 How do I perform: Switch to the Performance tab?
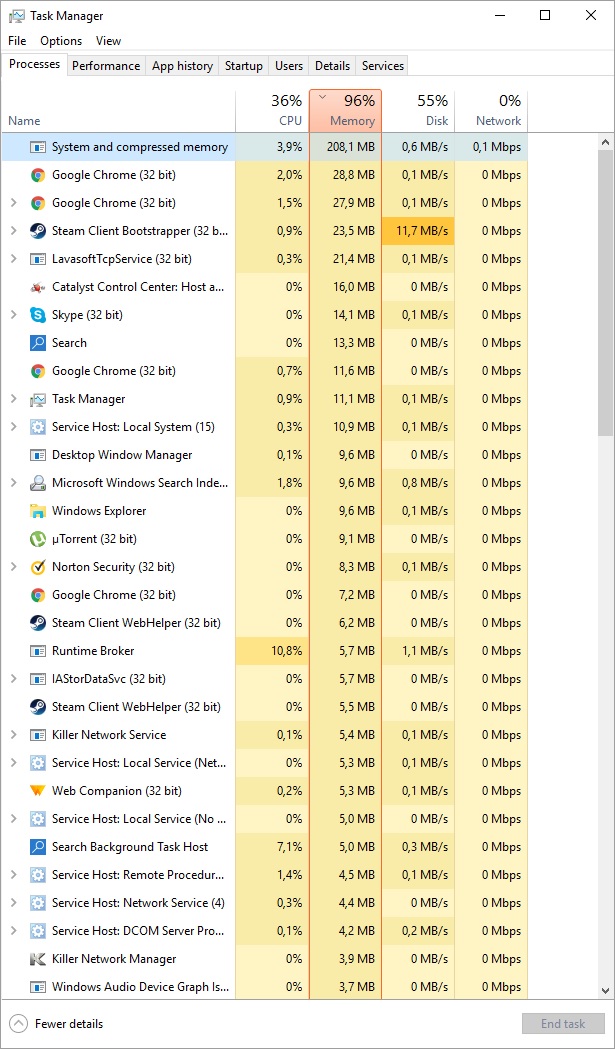(x=106, y=66)
